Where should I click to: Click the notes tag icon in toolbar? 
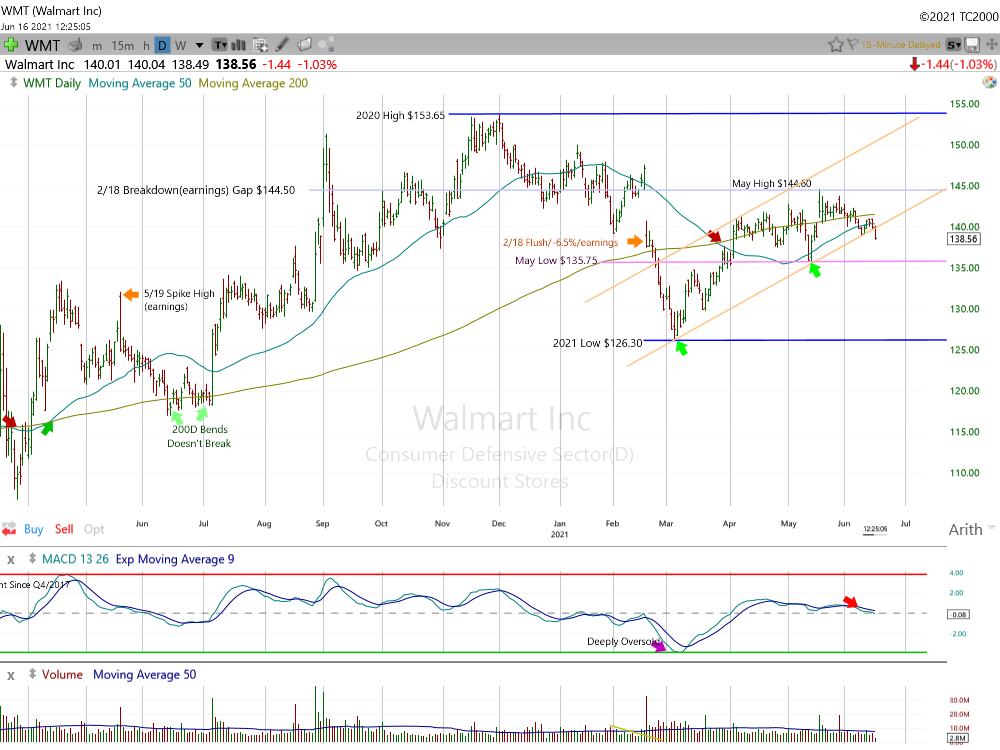305,44
